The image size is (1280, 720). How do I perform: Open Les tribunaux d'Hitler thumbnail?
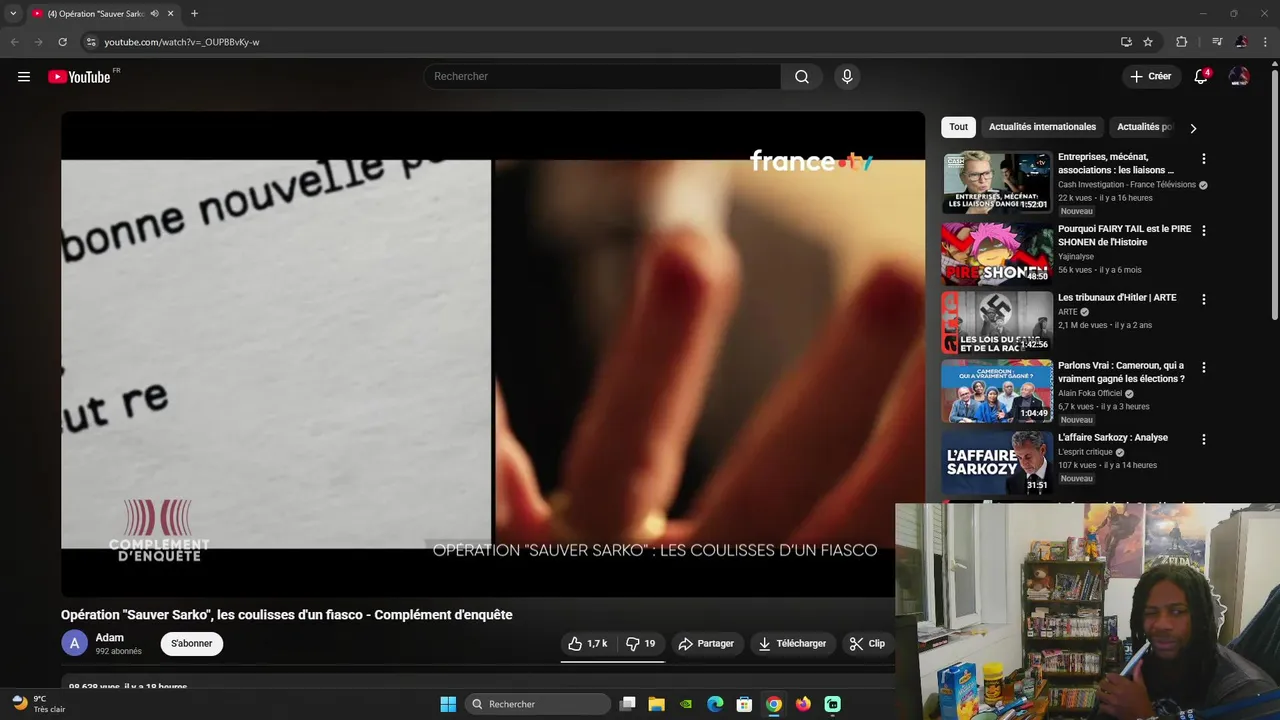pos(997,322)
